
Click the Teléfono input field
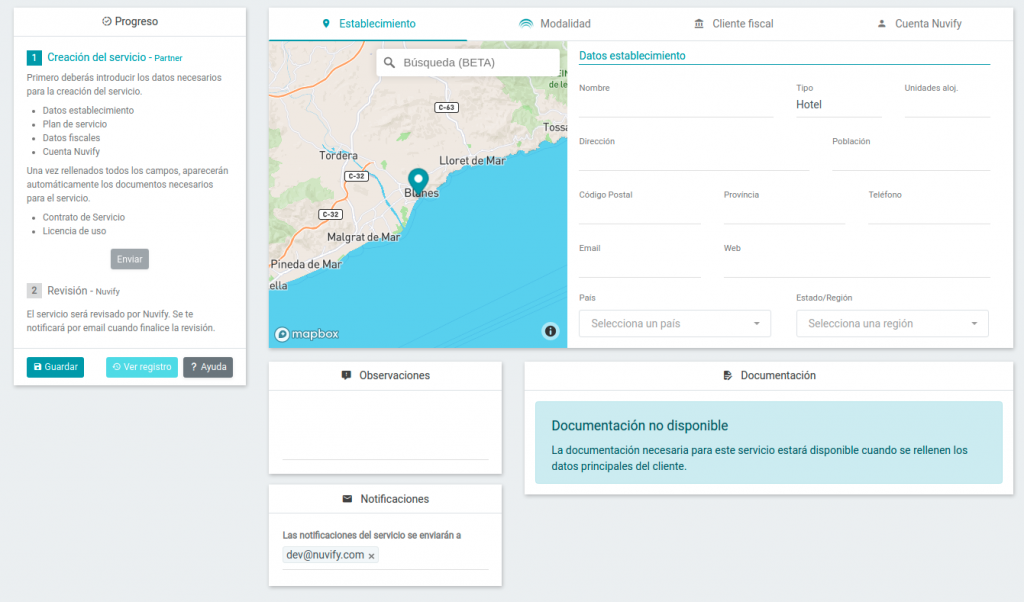pos(929,213)
